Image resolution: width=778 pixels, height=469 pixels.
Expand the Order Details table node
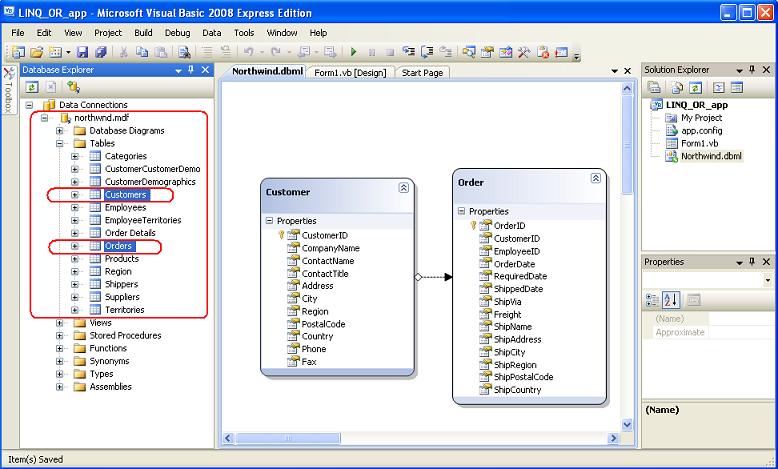tap(75, 233)
